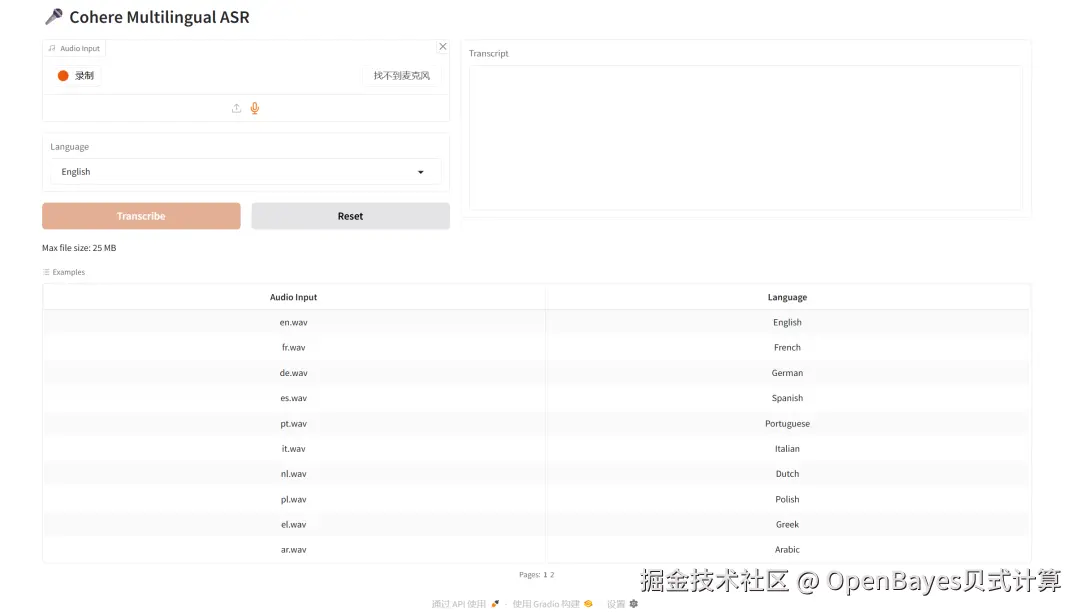
Task: Click the Transcribe button
Action: [x=141, y=215]
